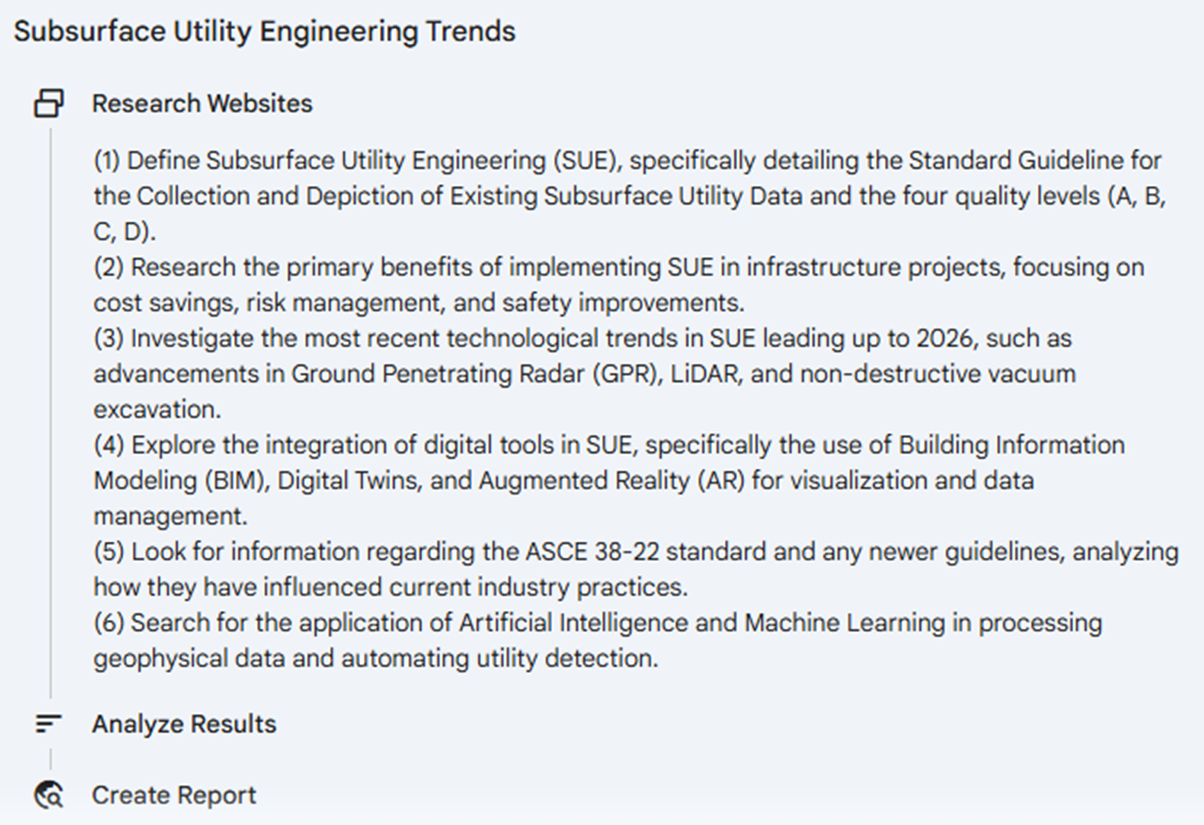Image resolution: width=1204 pixels, height=825 pixels.
Task: Select step (5) about the ASCE 38-22 standard
Action: click(x=636, y=552)
